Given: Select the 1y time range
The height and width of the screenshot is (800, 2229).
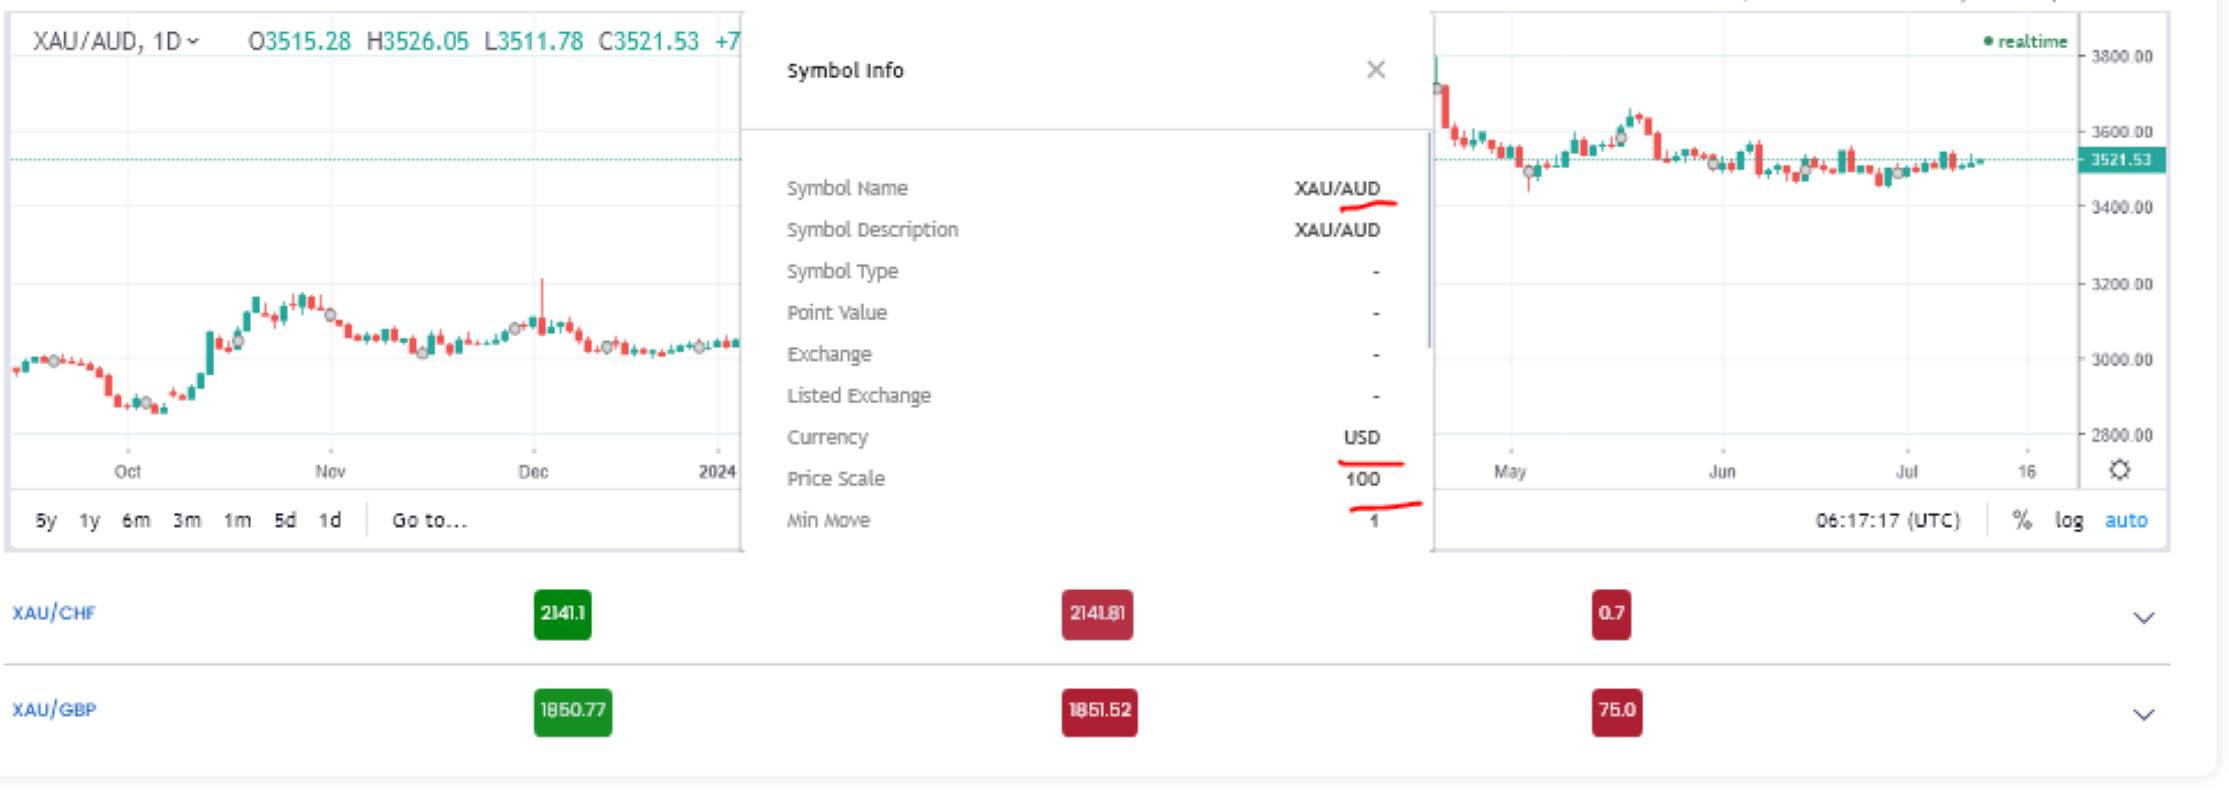Looking at the screenshot, I should click(x=90, y=520).
